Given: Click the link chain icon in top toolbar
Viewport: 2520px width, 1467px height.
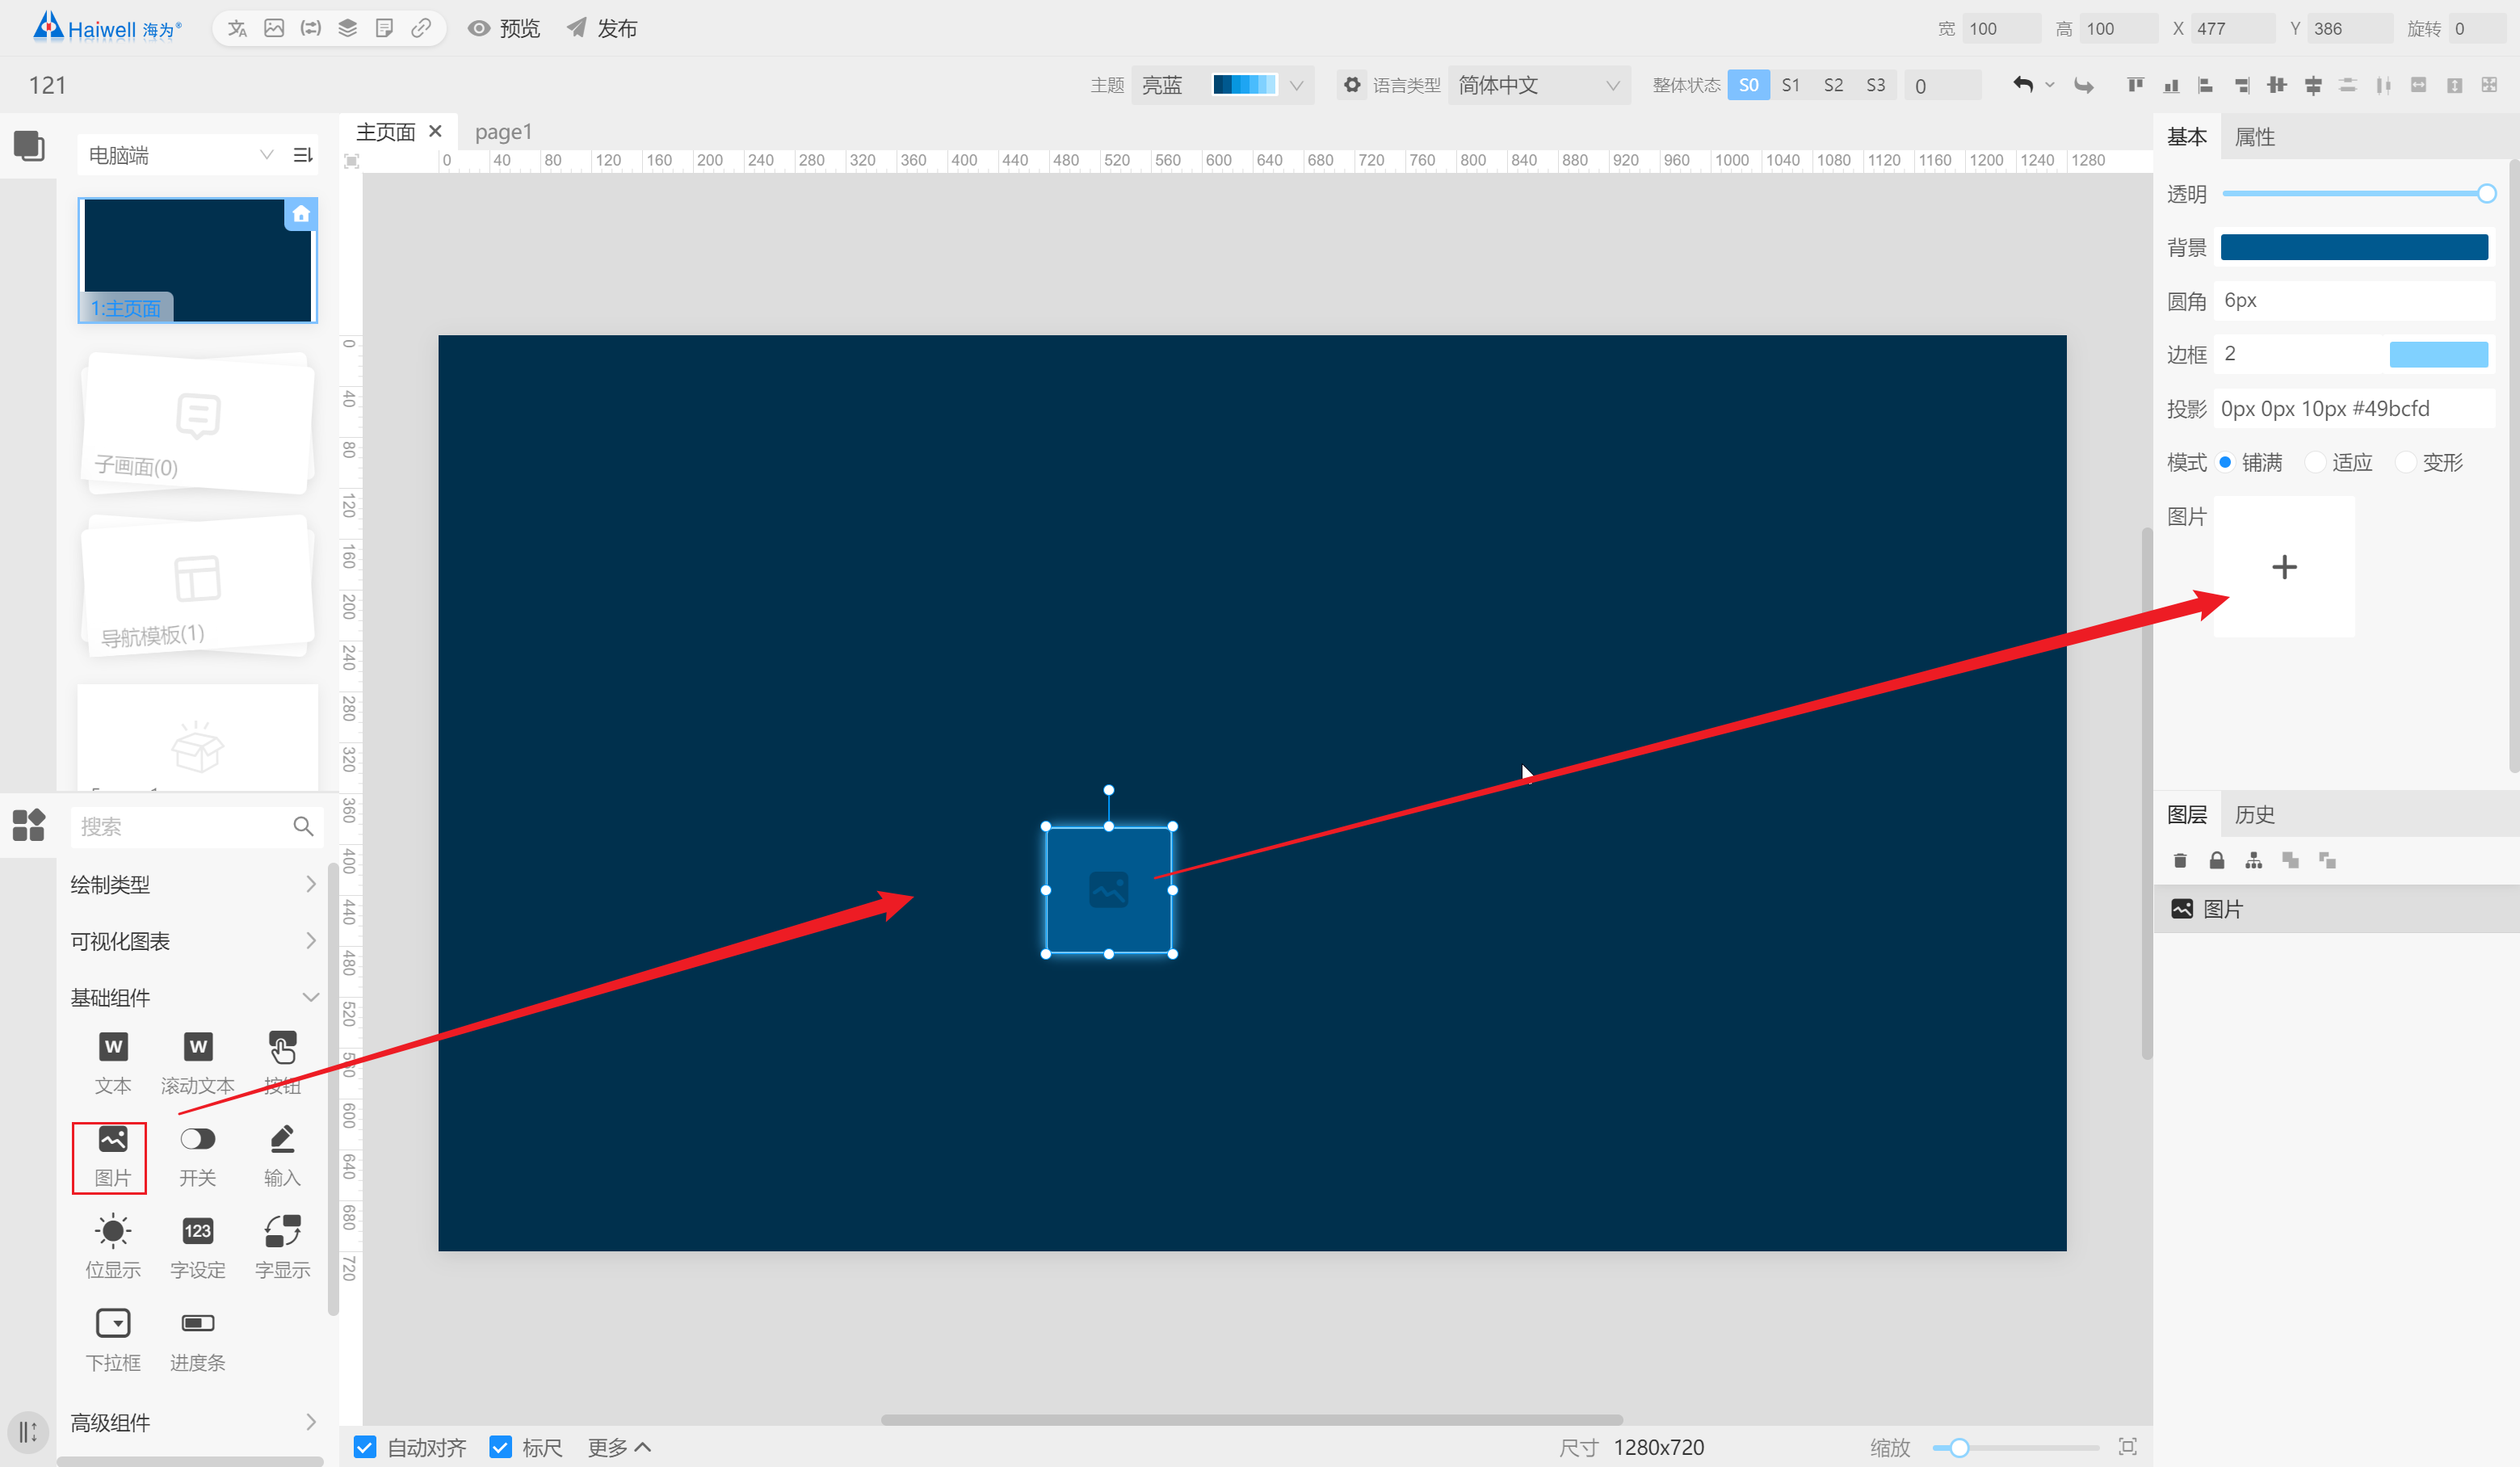Looking at the screenshot, I should pyautogui.click(x=421, y=28).
